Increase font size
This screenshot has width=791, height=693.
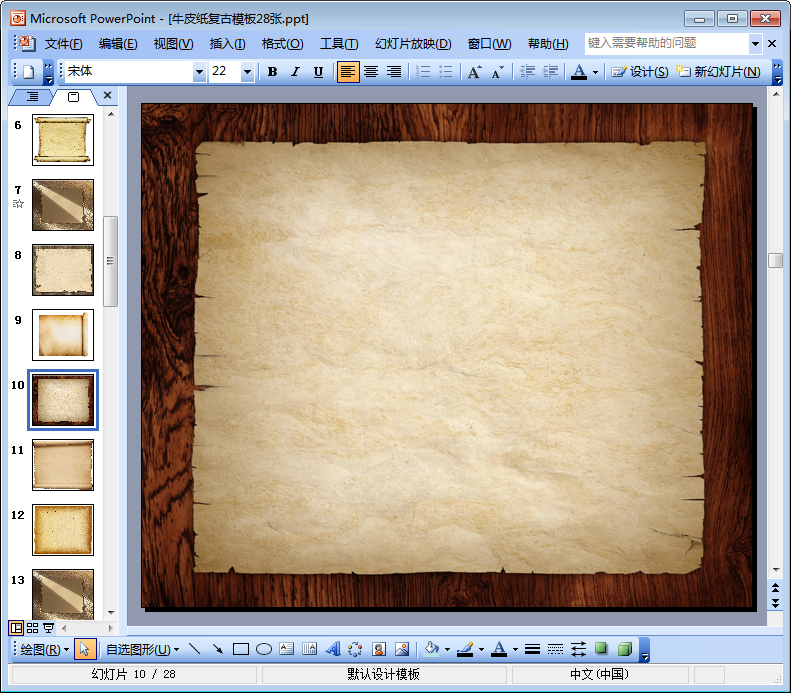click(x=475, y=72)
